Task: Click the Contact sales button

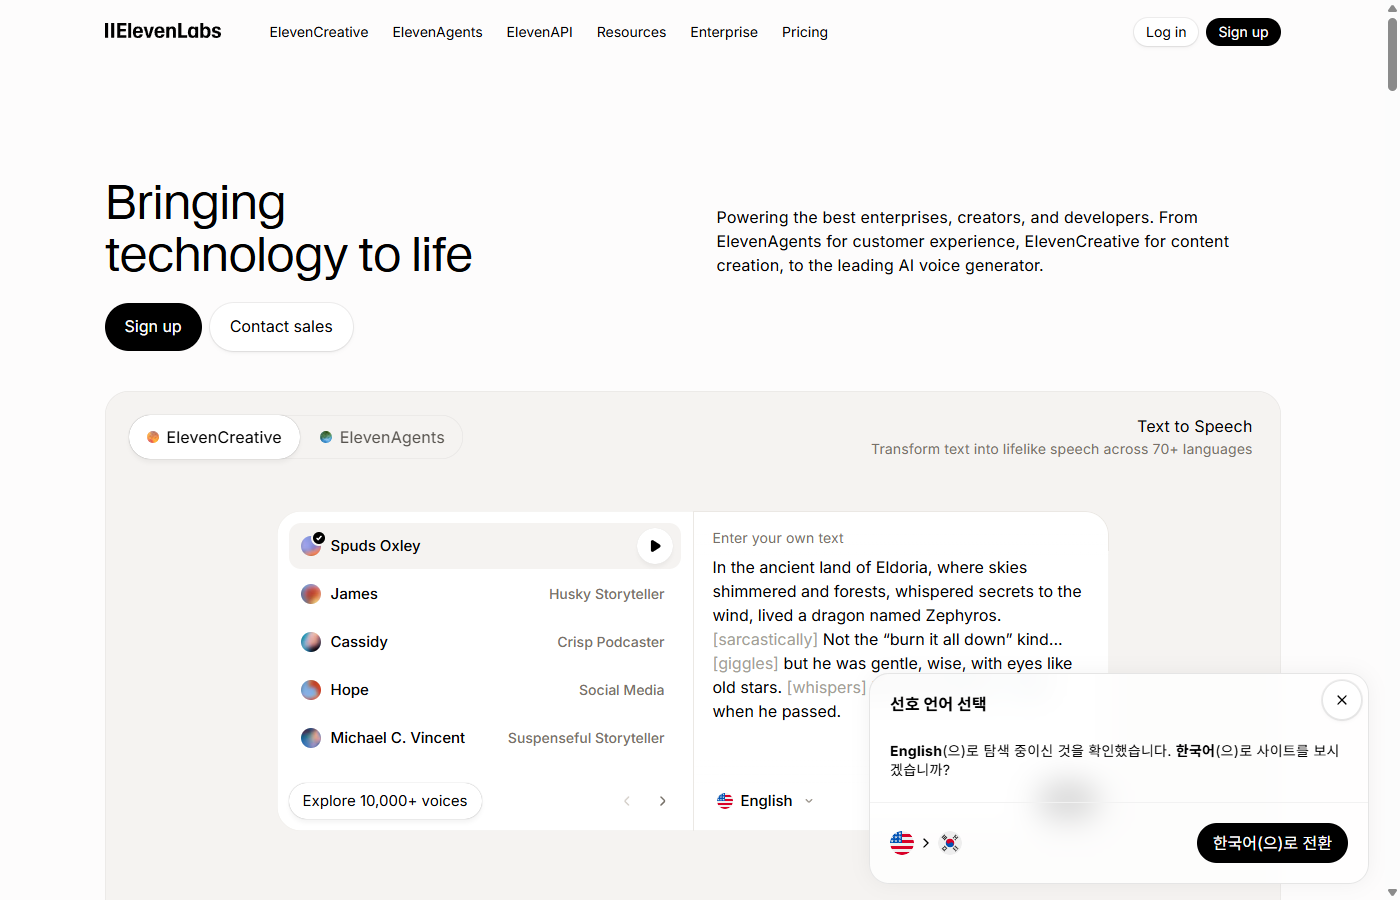Action: click(281, 327)
